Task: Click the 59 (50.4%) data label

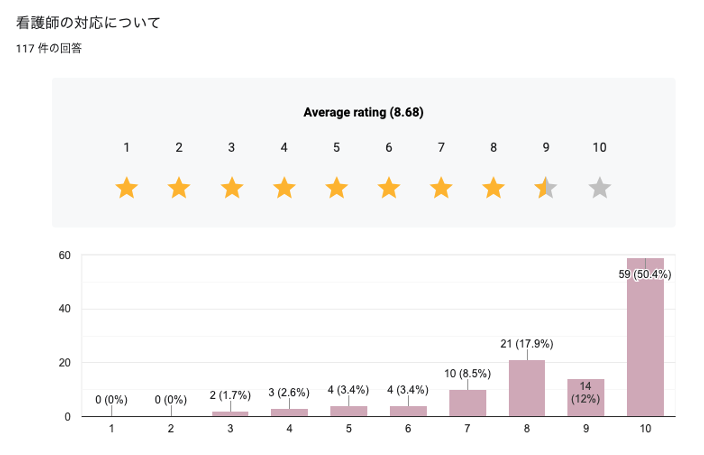Action: coord(645,274)
